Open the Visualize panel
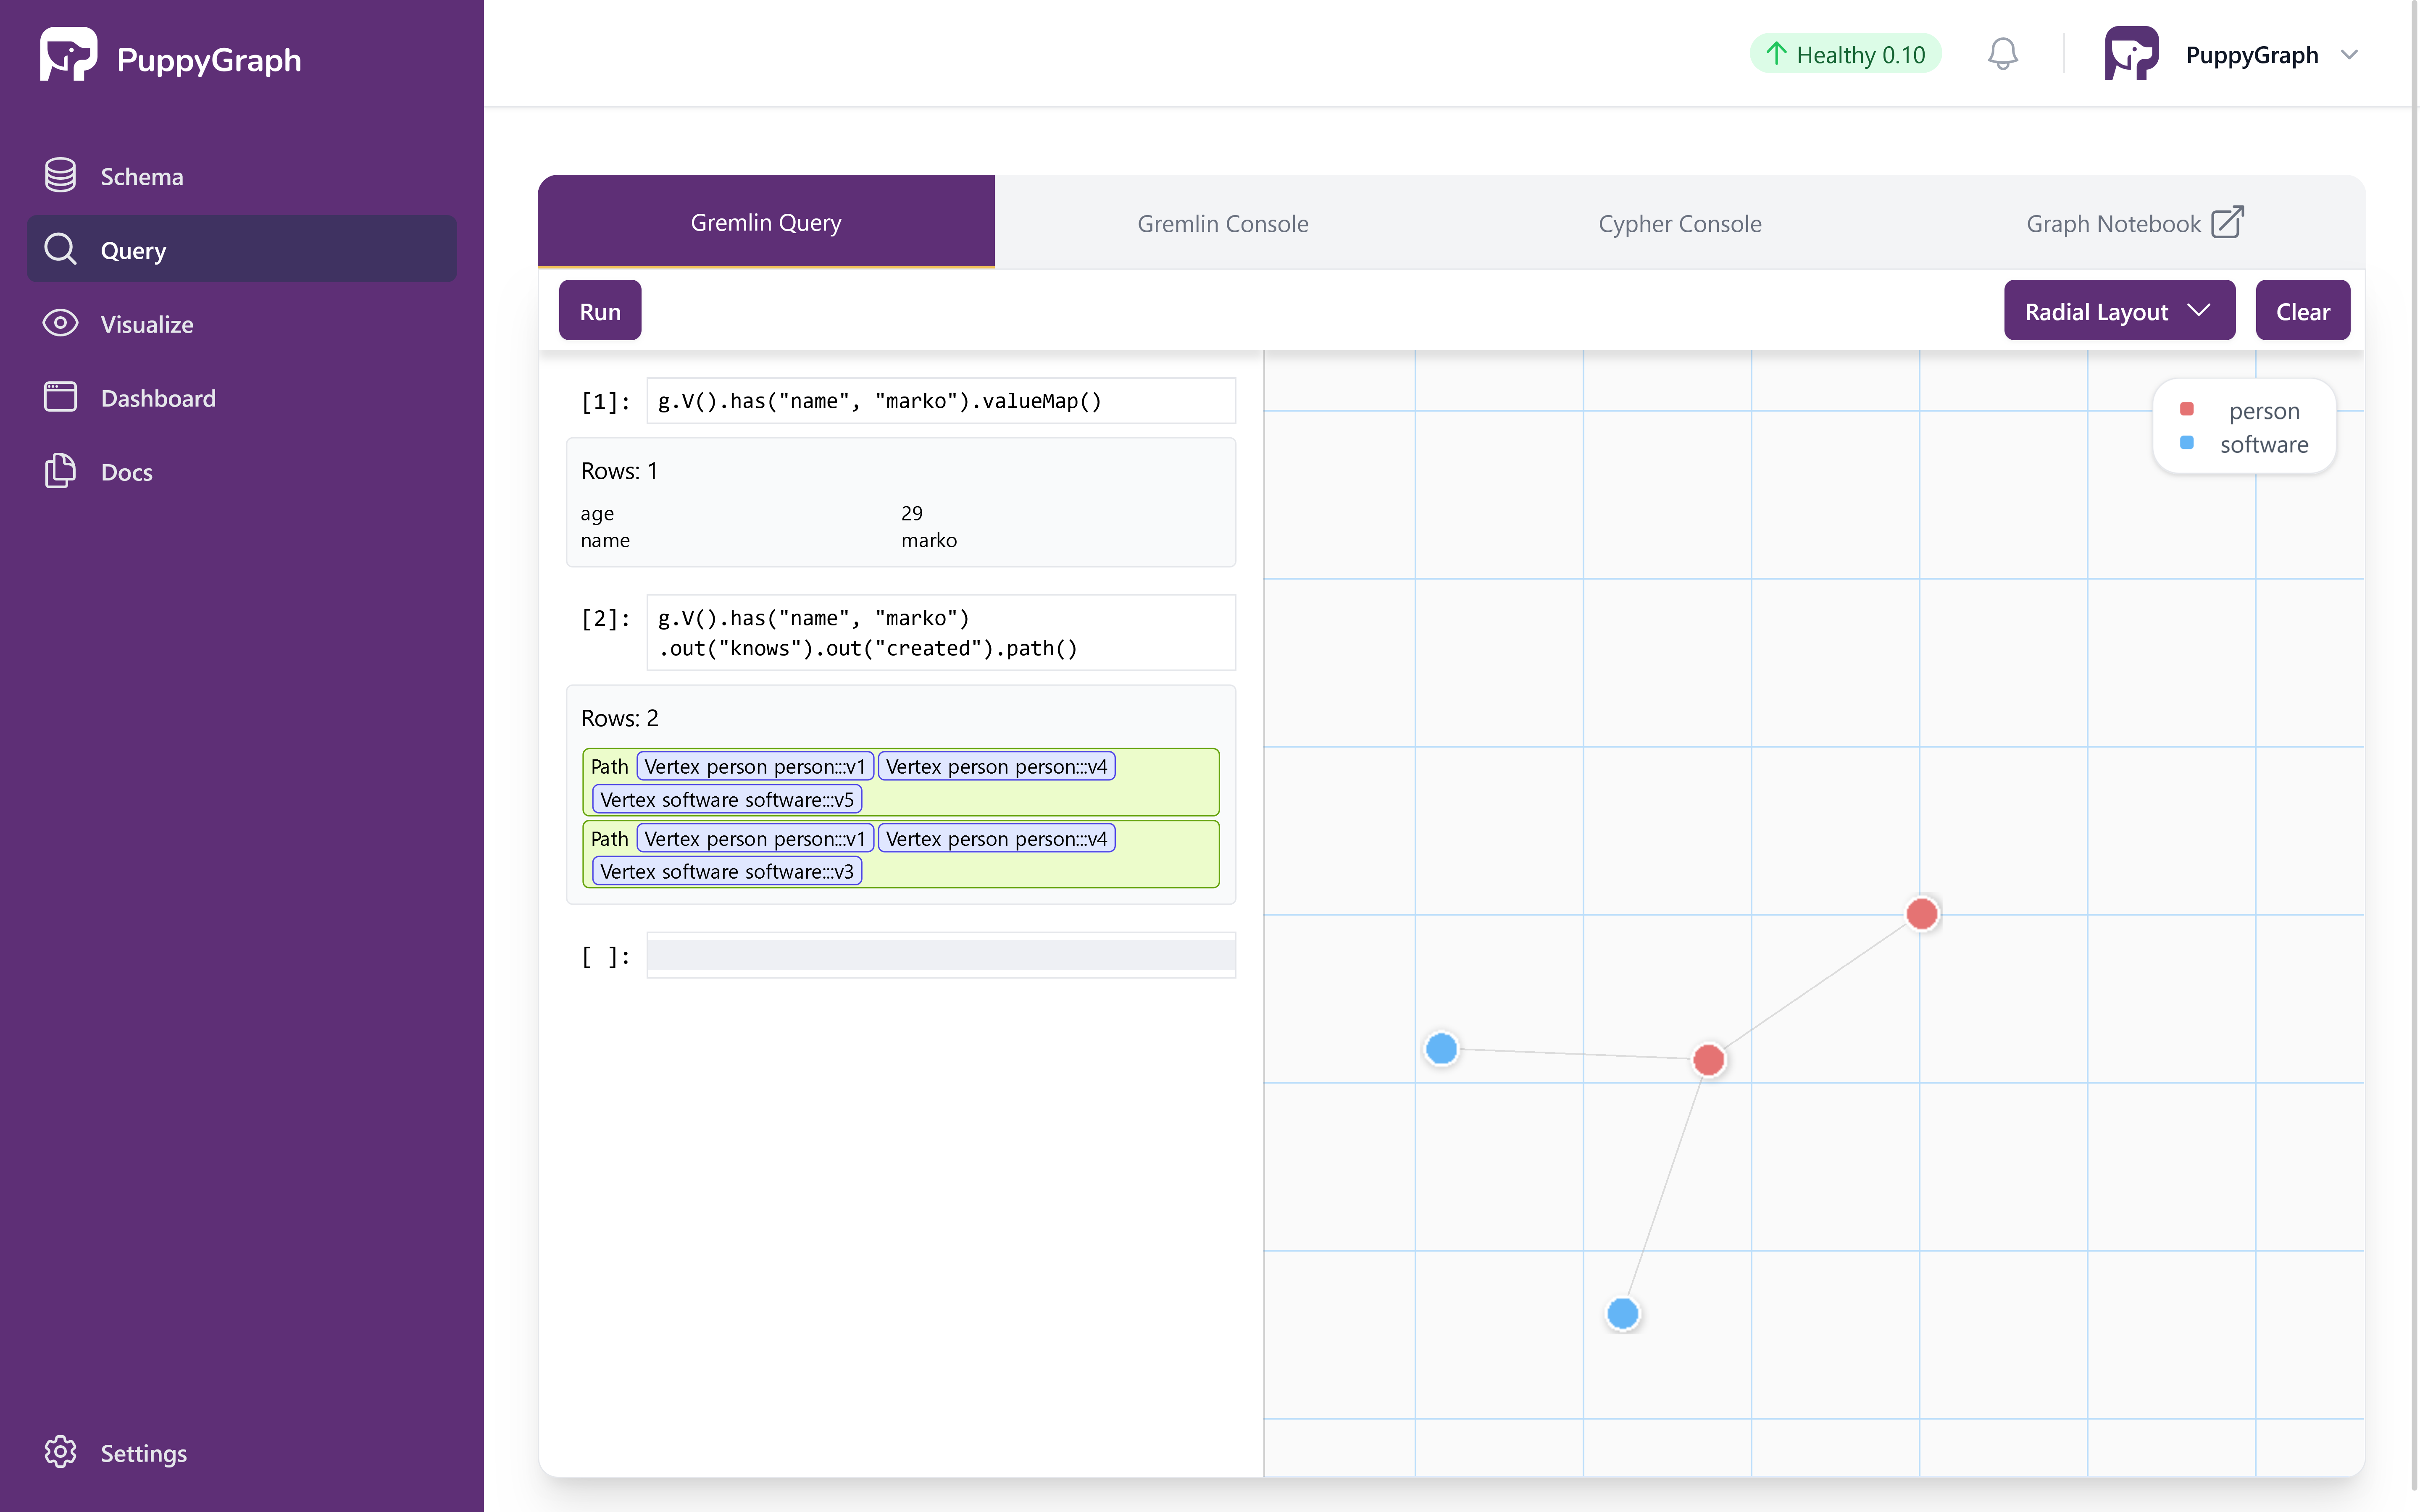Image resolution: width=2420 pixels, height=1512 pixels. tap(146, 322)
